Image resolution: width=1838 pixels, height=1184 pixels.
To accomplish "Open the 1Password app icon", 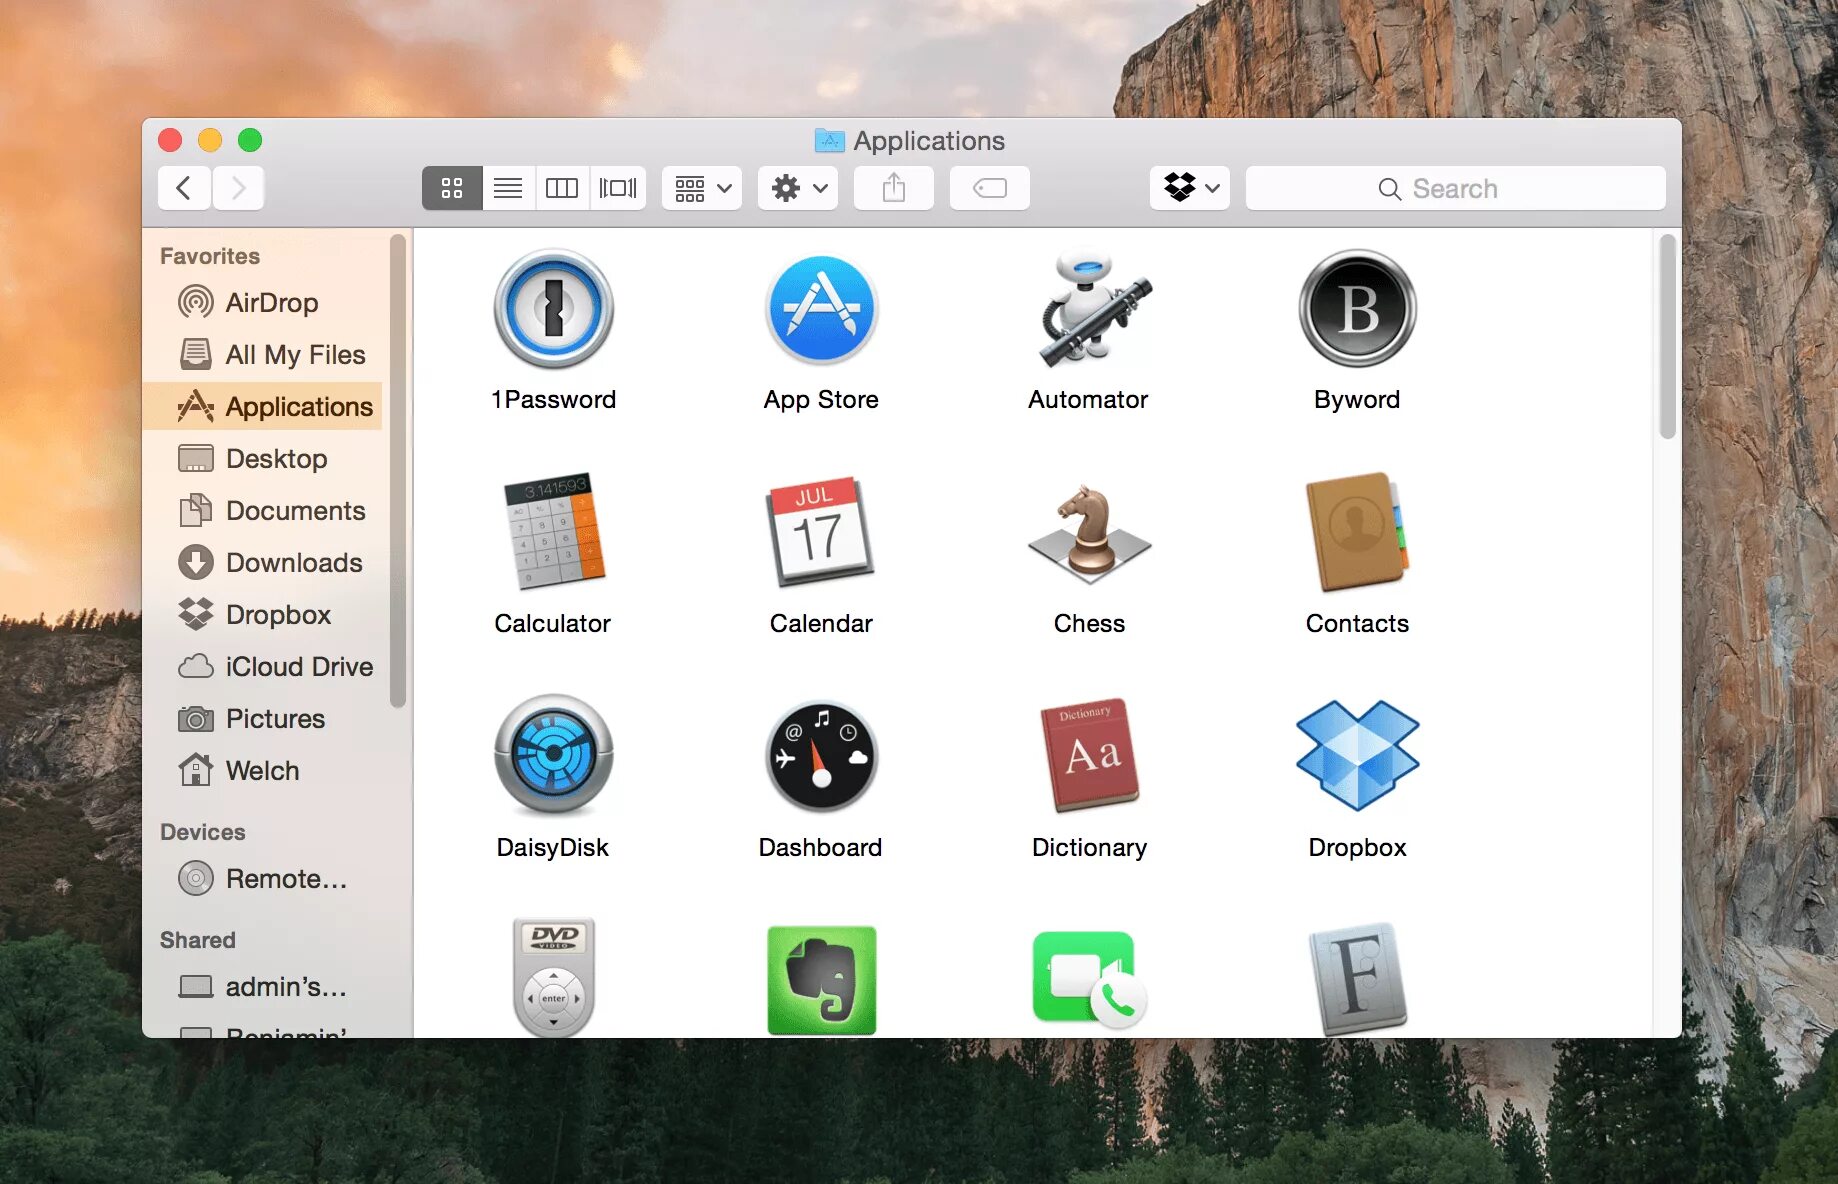I will tap(553, 310).
